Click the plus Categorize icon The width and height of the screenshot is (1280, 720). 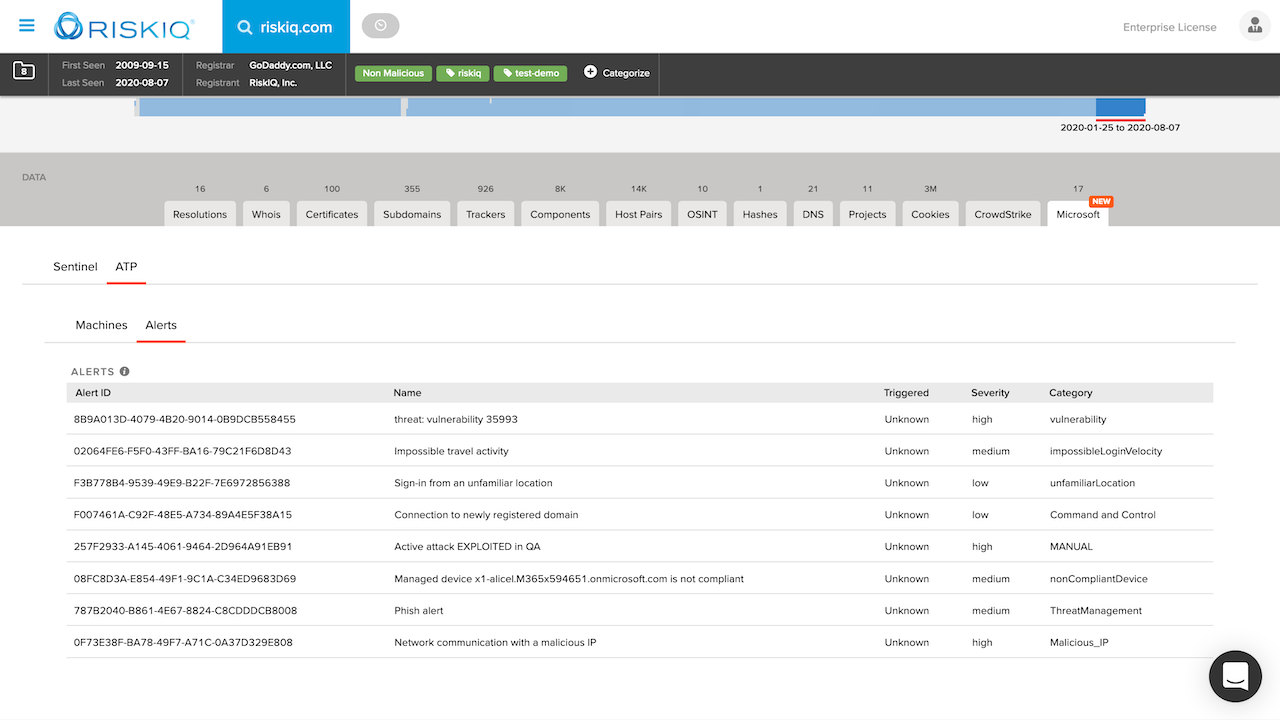(590, 72)
